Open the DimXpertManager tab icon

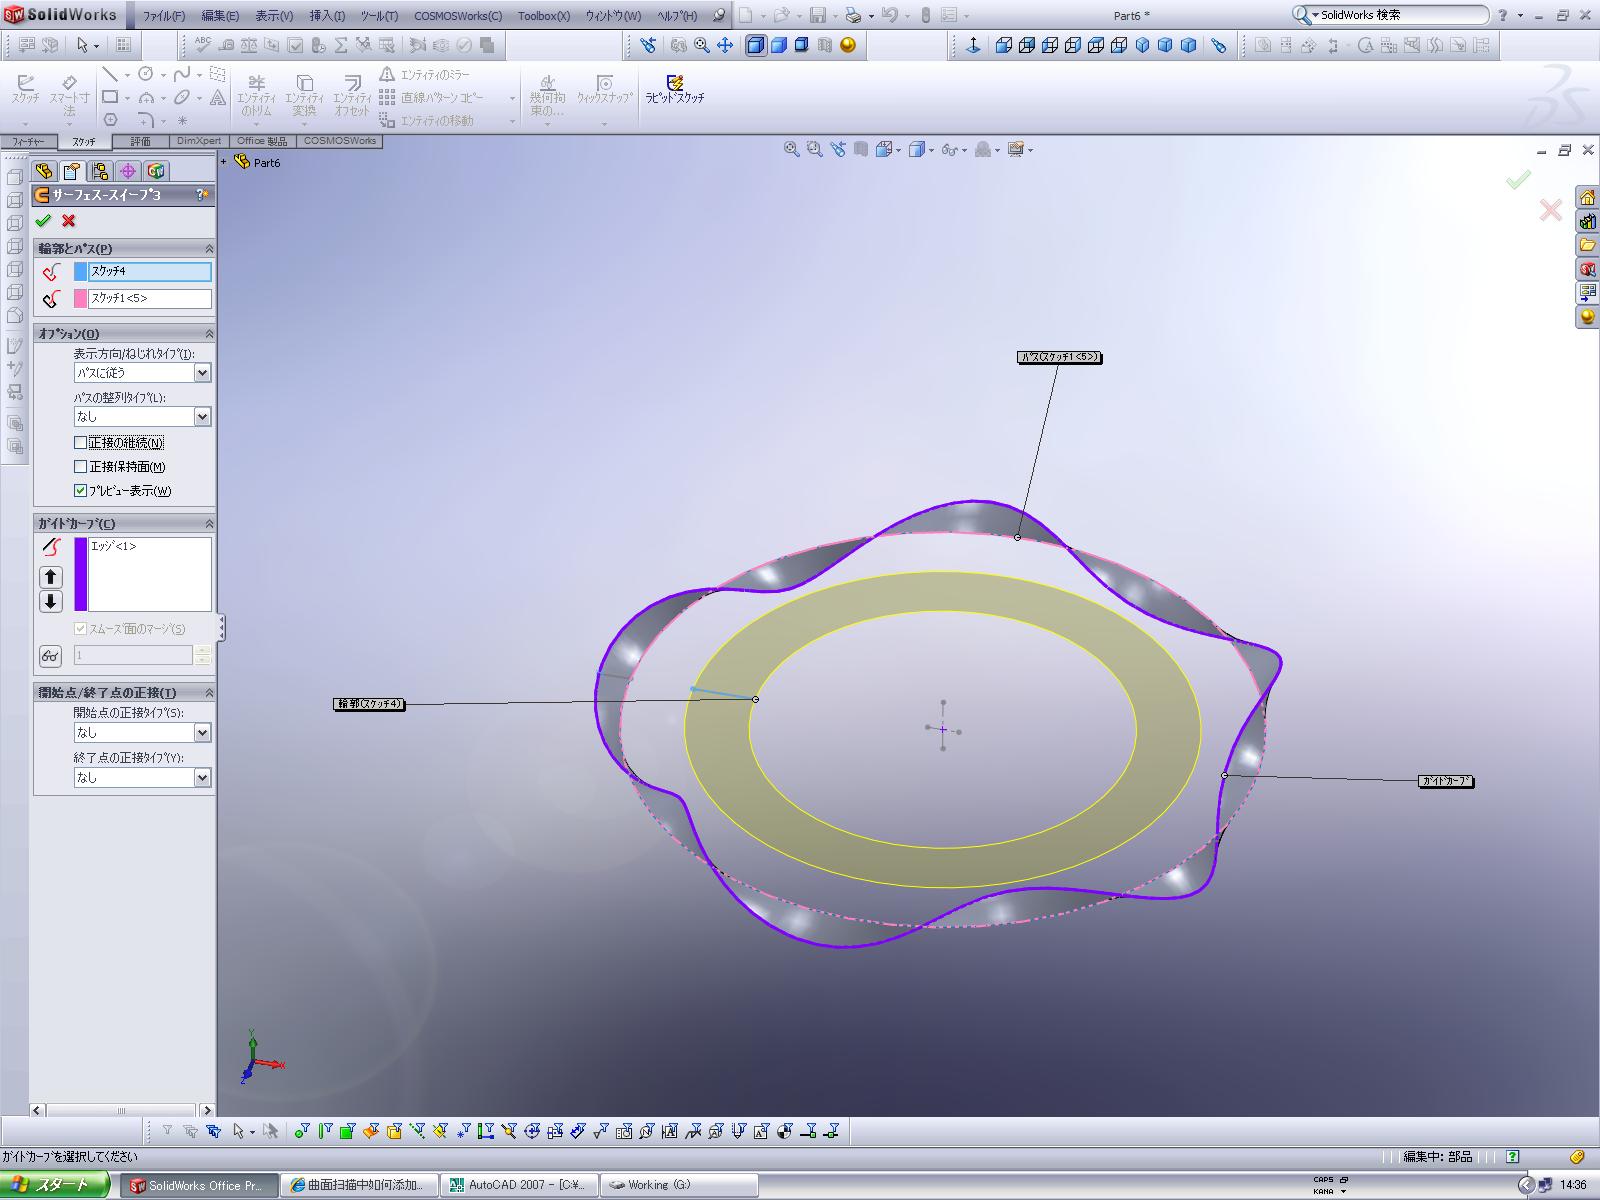(128, 171)
